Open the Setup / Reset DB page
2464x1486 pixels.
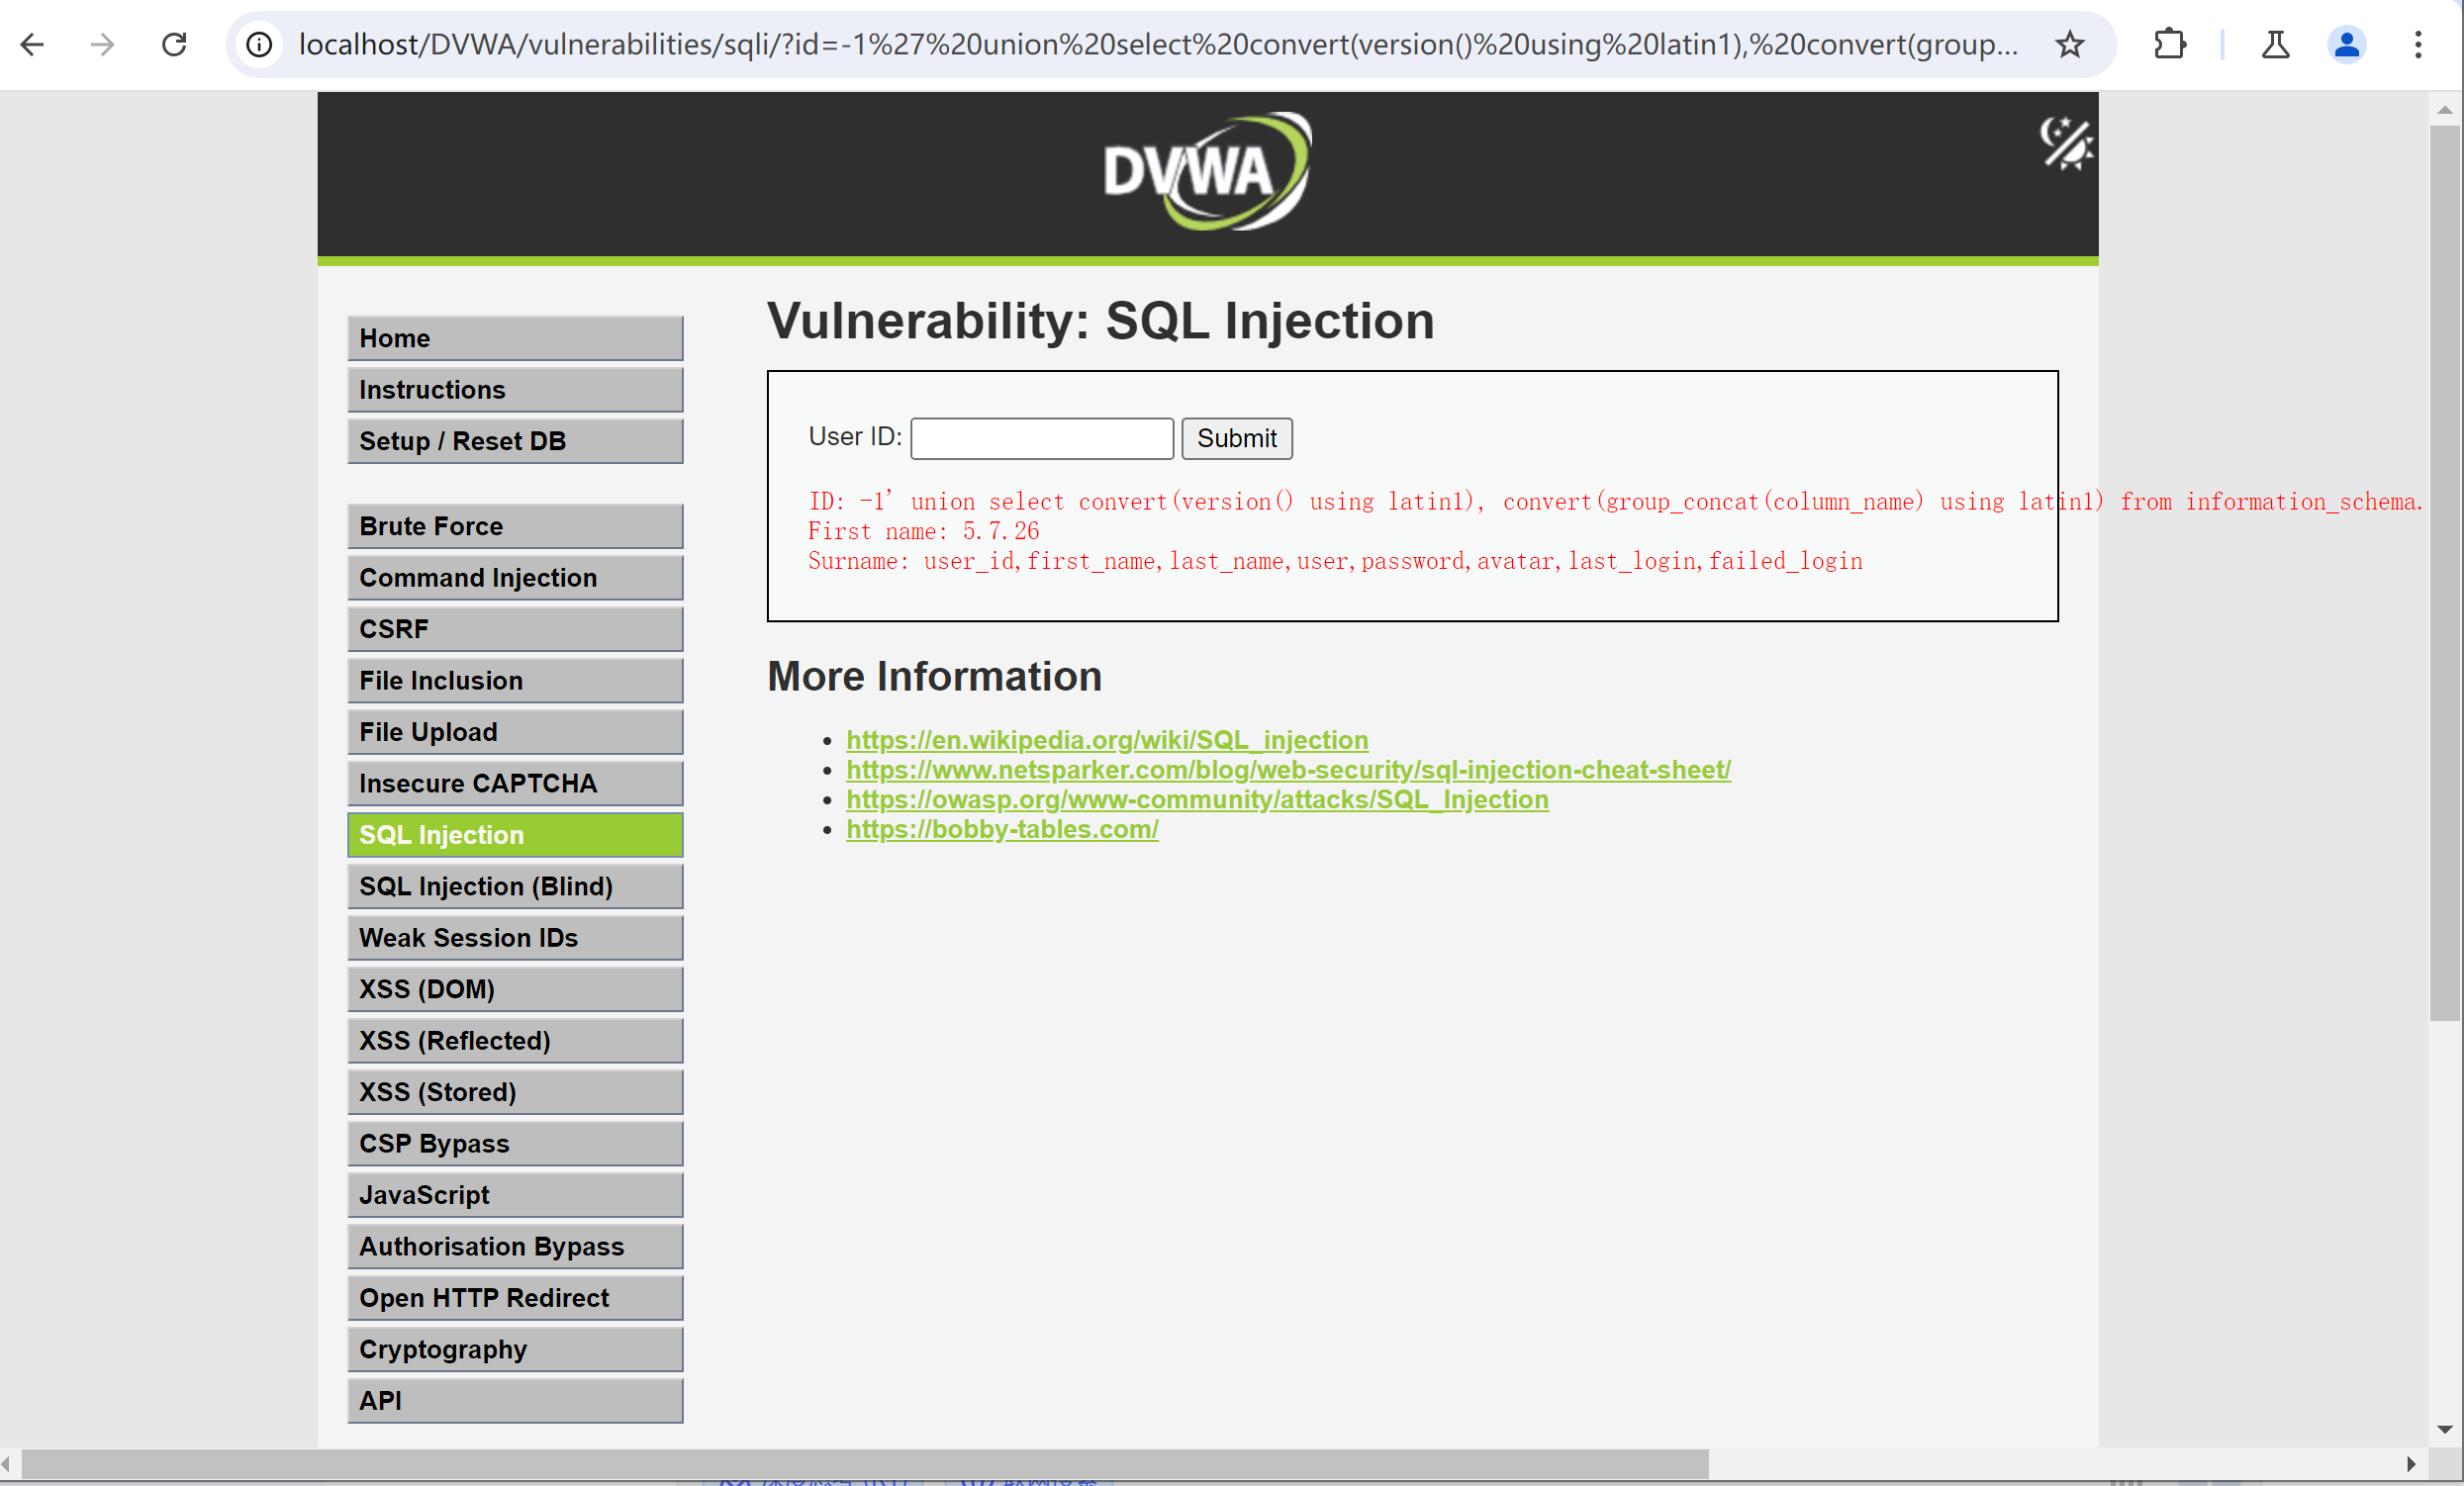click(515, 441)
